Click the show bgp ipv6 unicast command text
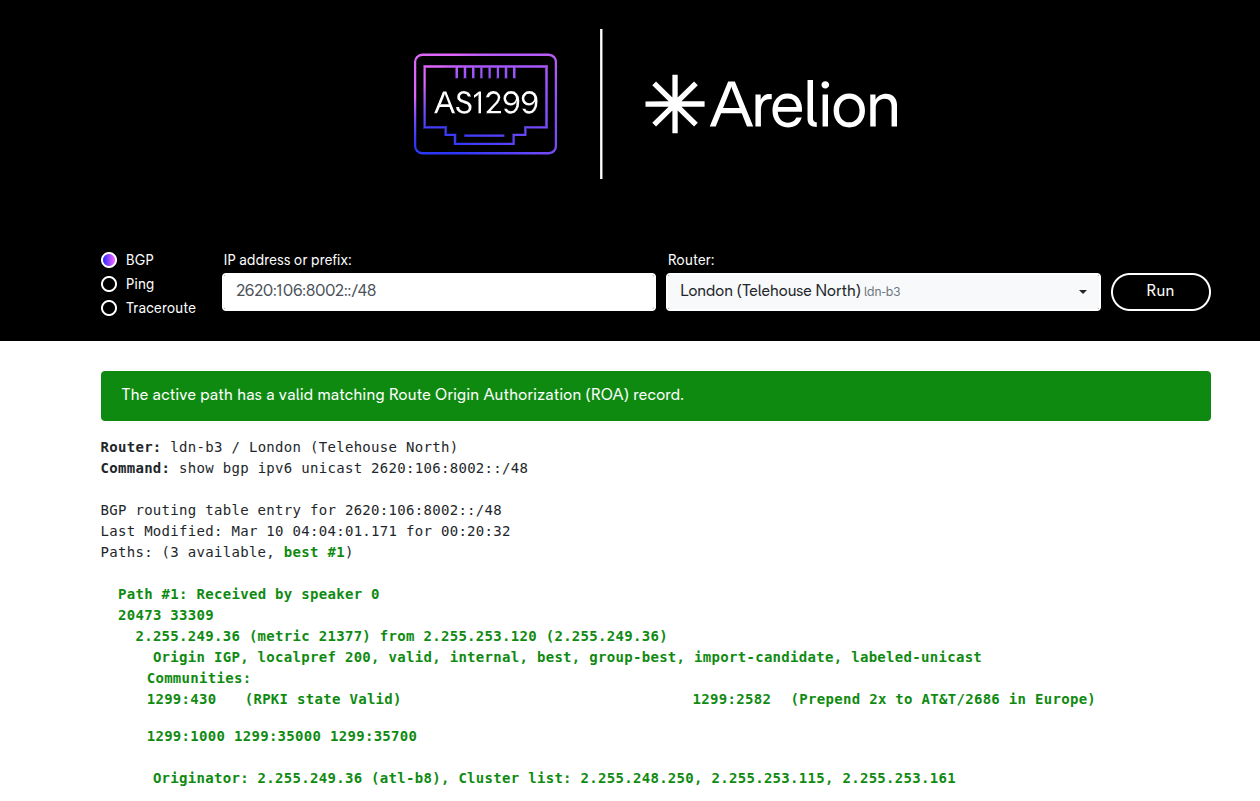The image size is (1260, 801). 353,468
